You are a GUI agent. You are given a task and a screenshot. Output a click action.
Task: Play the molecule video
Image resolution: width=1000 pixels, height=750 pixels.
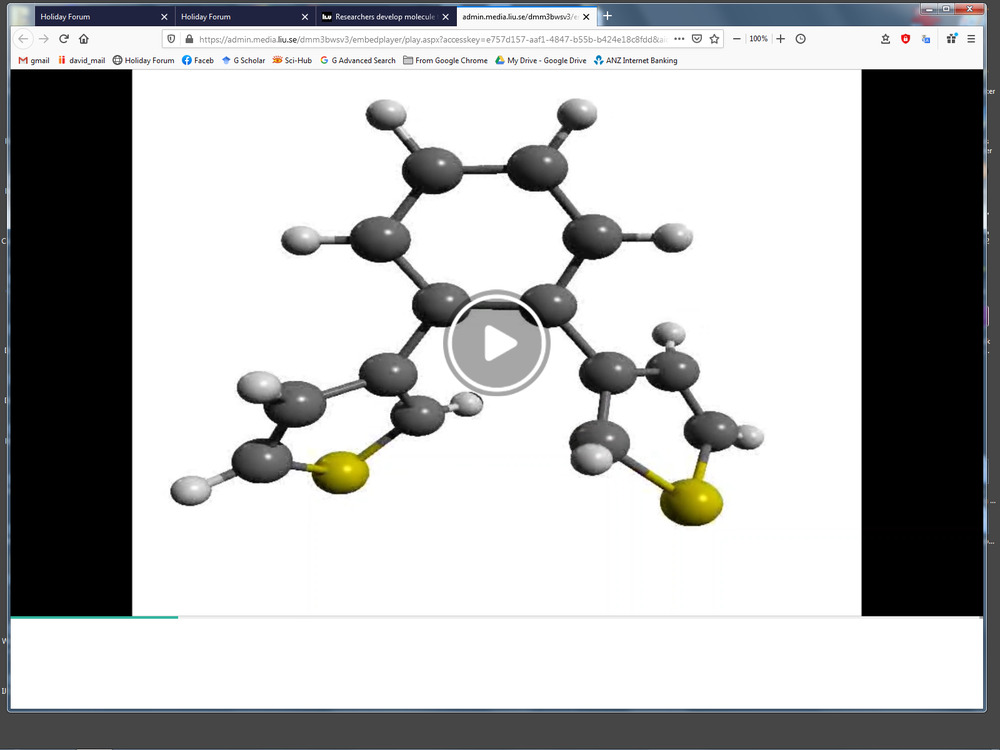496,344
